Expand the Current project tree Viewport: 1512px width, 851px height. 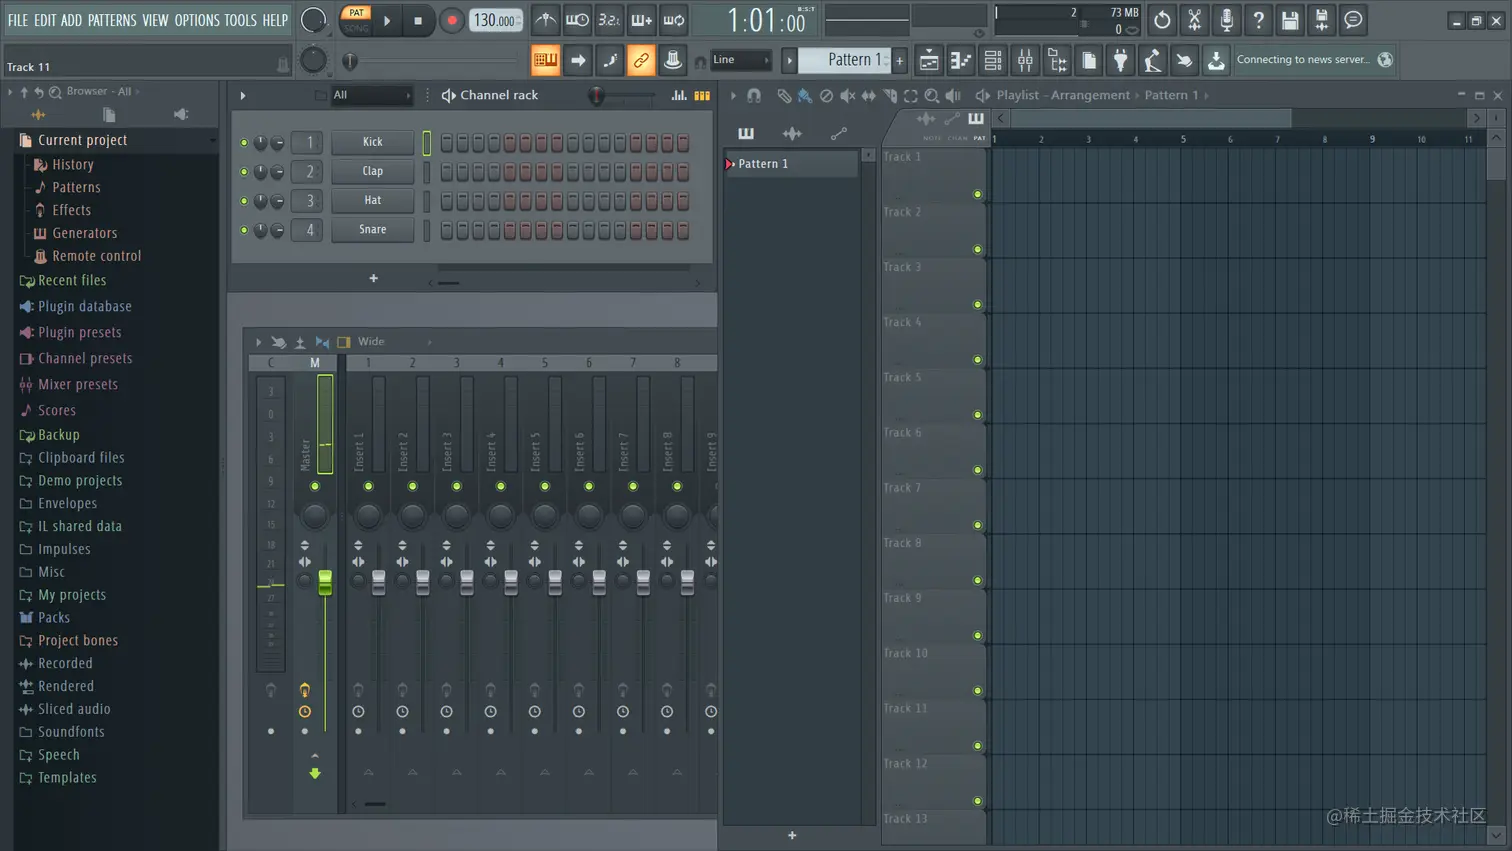pyautogui.click(x=82, y=141)
